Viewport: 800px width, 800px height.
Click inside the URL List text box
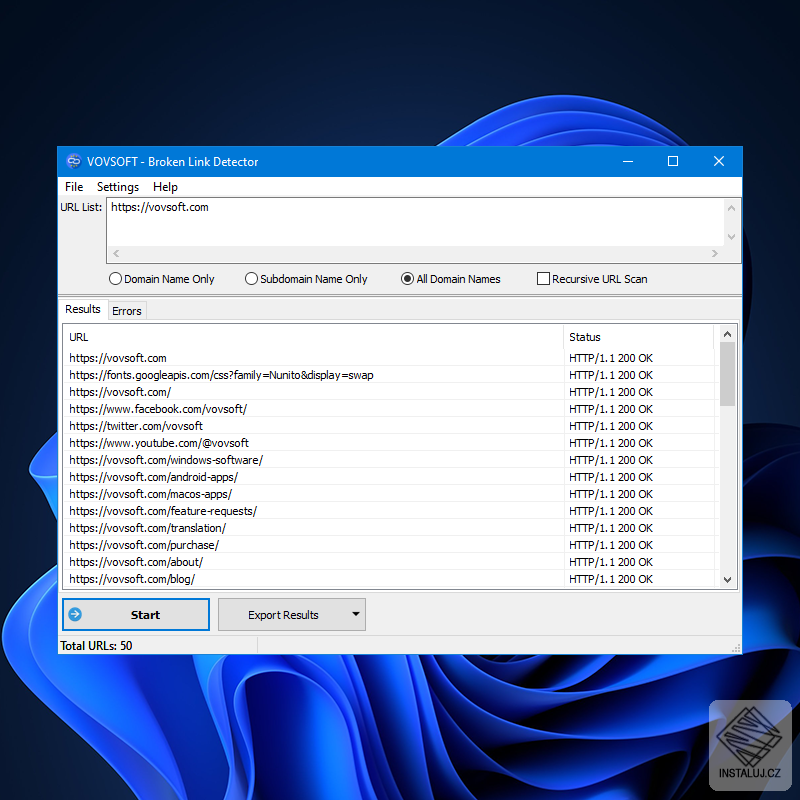point(415,222)
